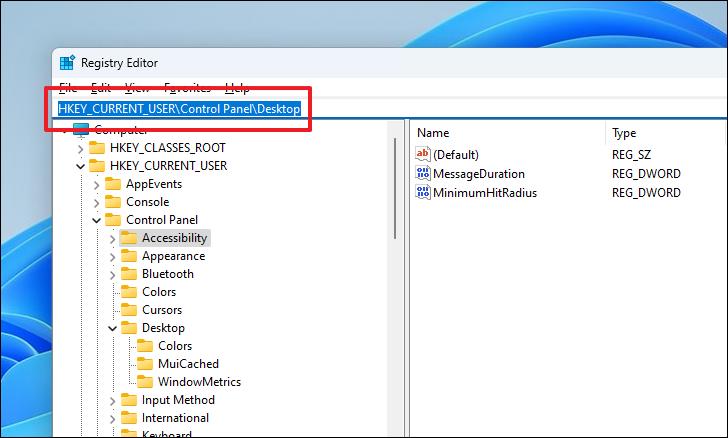728x438 pixels.
Task: Expand the HKEY_CLASSES_ROOT key
Action: click(x=80, y=149)
